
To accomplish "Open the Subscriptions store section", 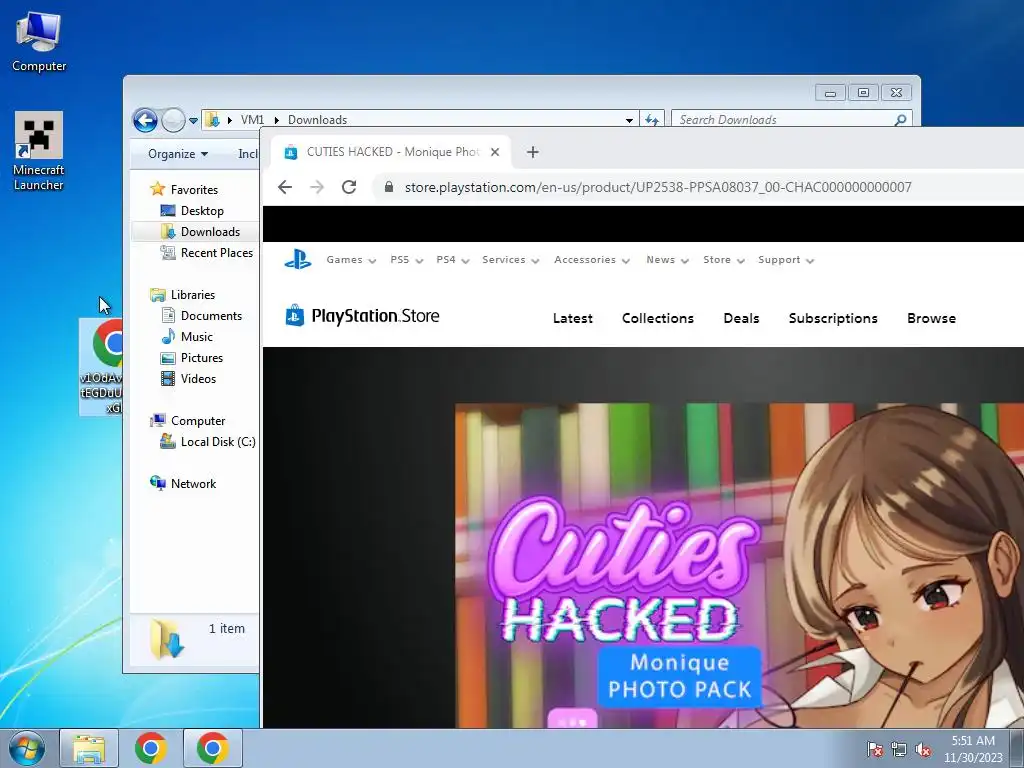I will [833, 318].
